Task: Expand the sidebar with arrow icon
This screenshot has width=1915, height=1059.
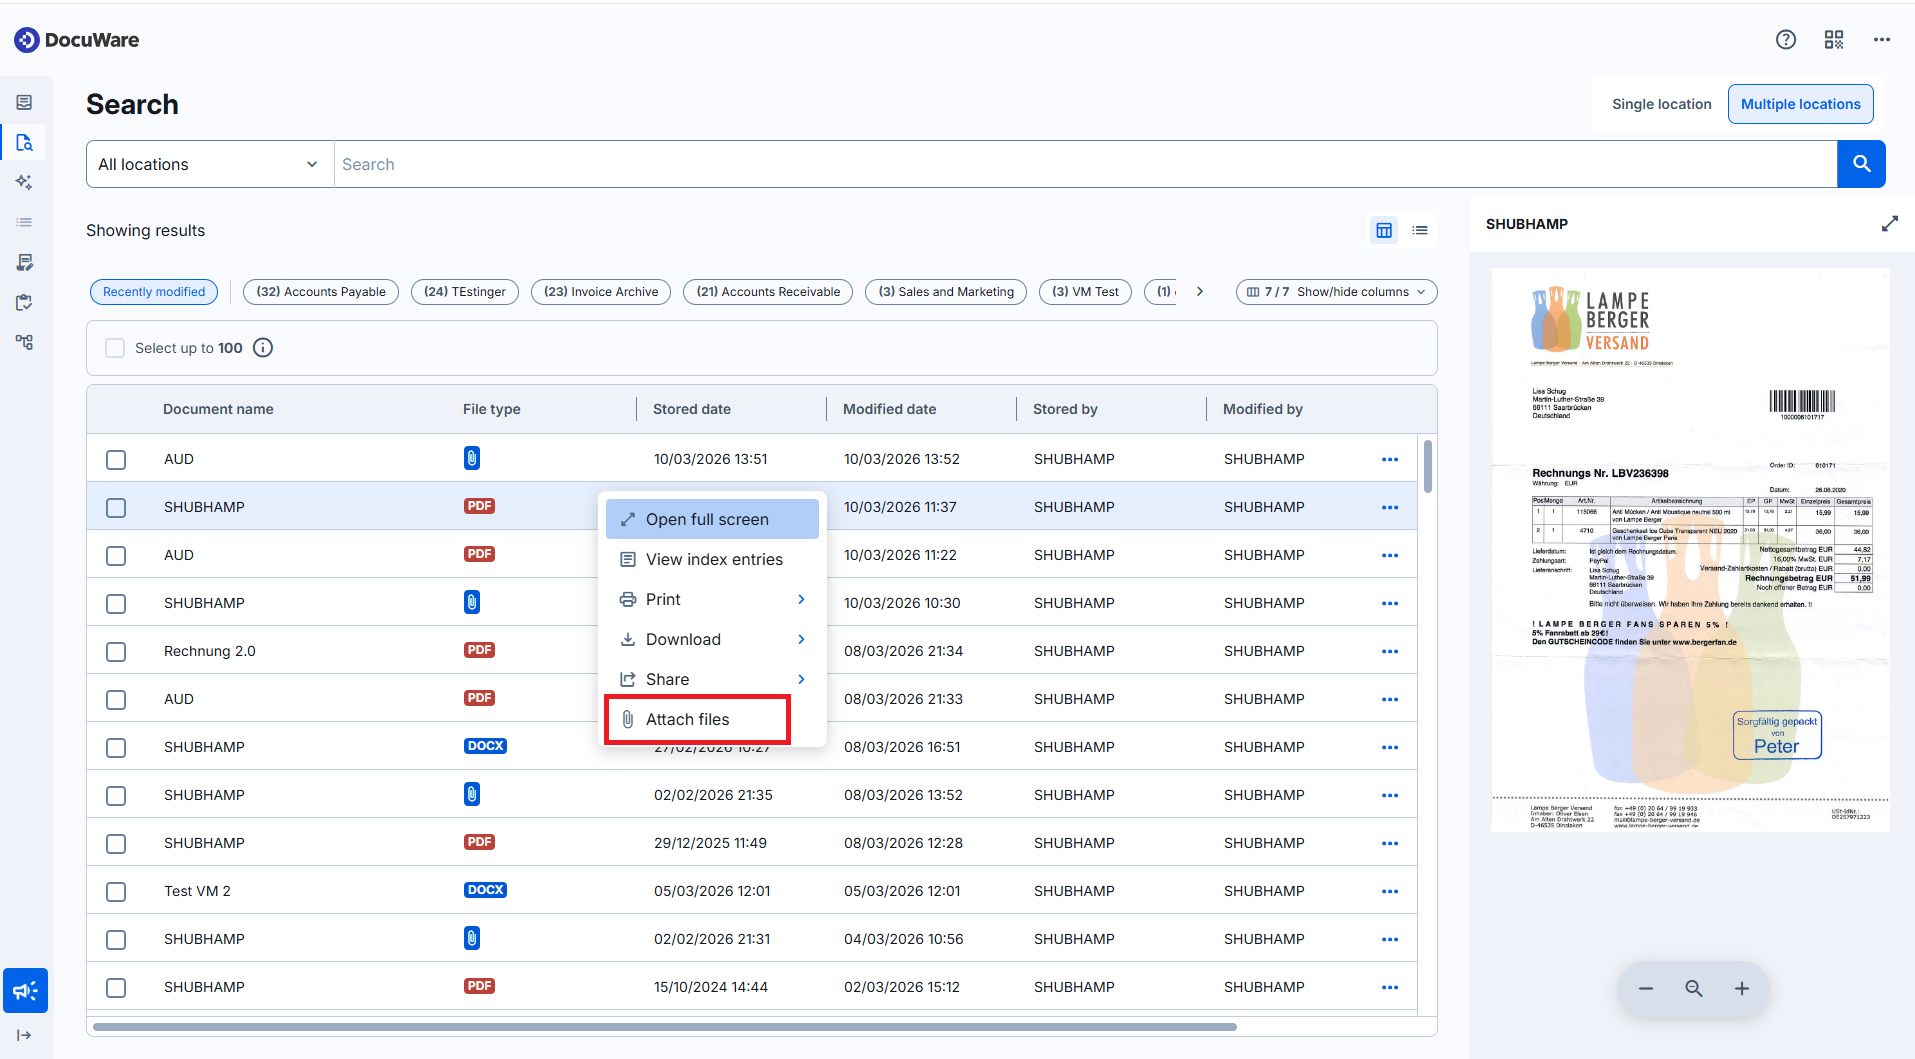Action: (24, 1035)
